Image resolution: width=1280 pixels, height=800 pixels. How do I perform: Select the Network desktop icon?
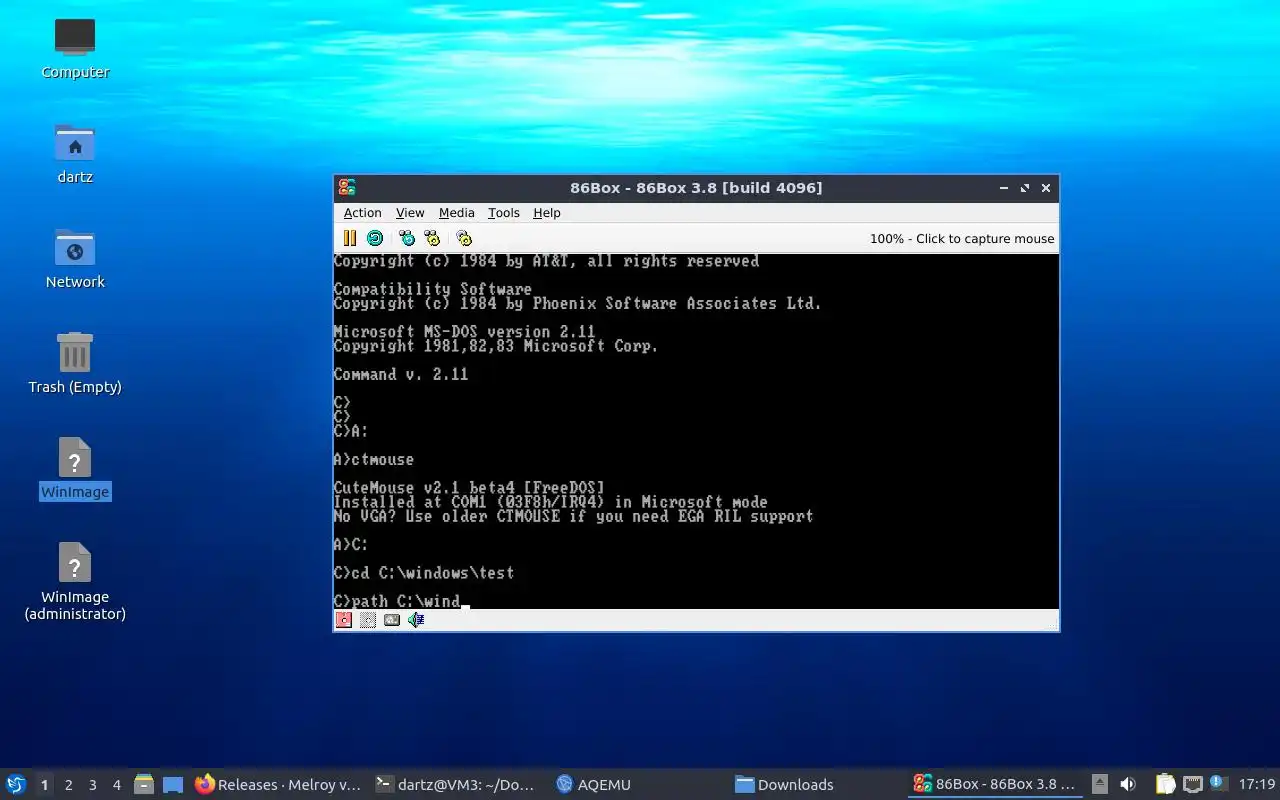click(75, 259)
